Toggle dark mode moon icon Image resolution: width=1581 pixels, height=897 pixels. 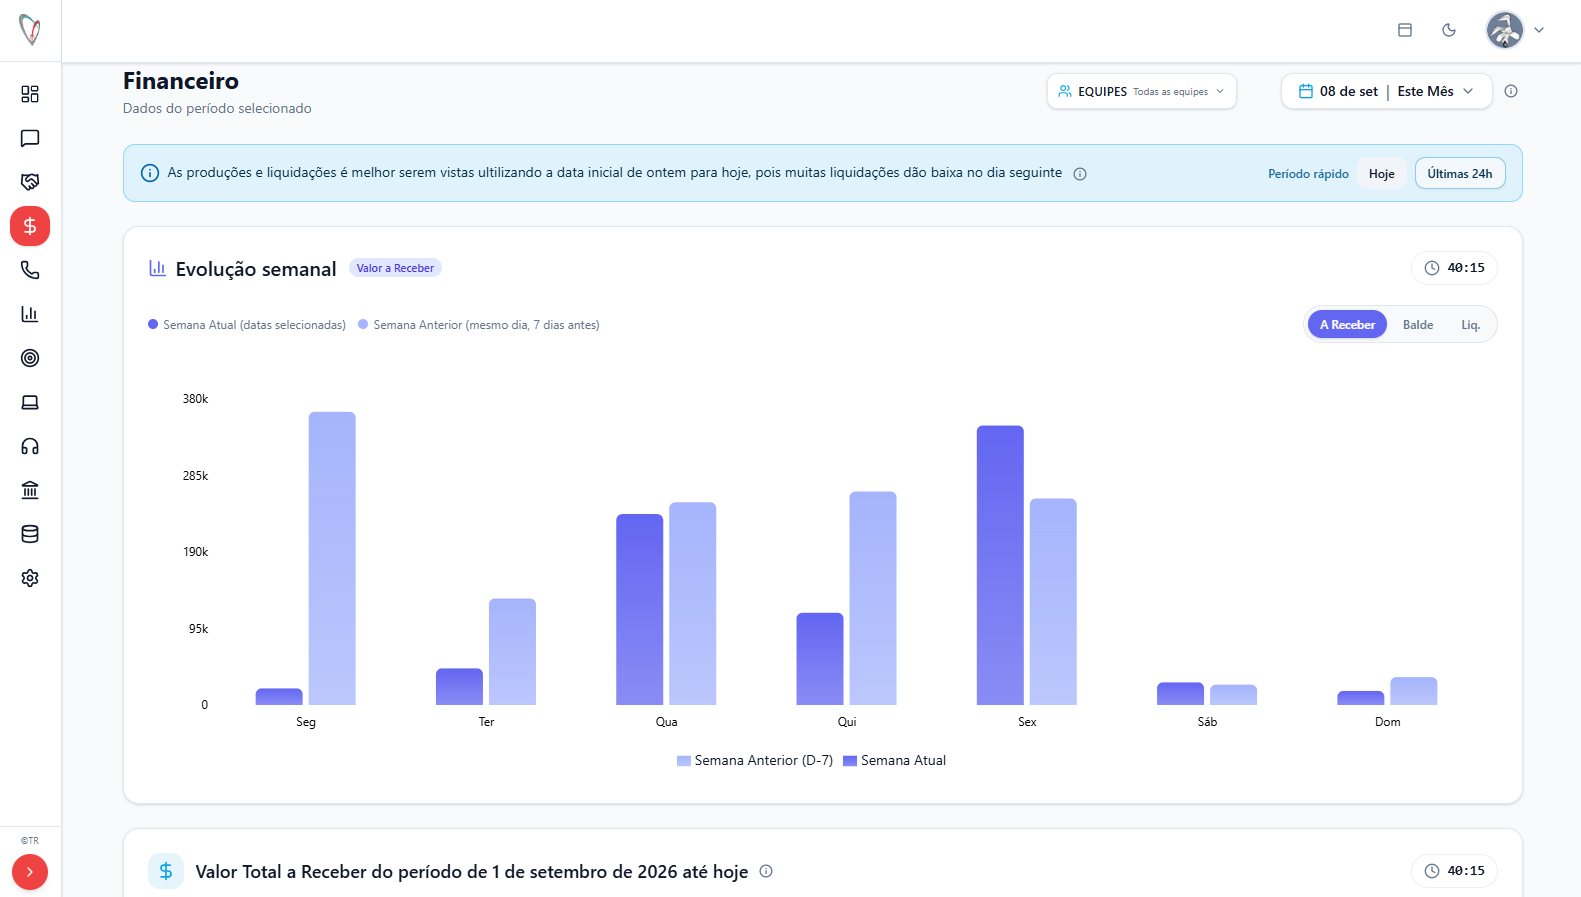tap(1449, 30)
